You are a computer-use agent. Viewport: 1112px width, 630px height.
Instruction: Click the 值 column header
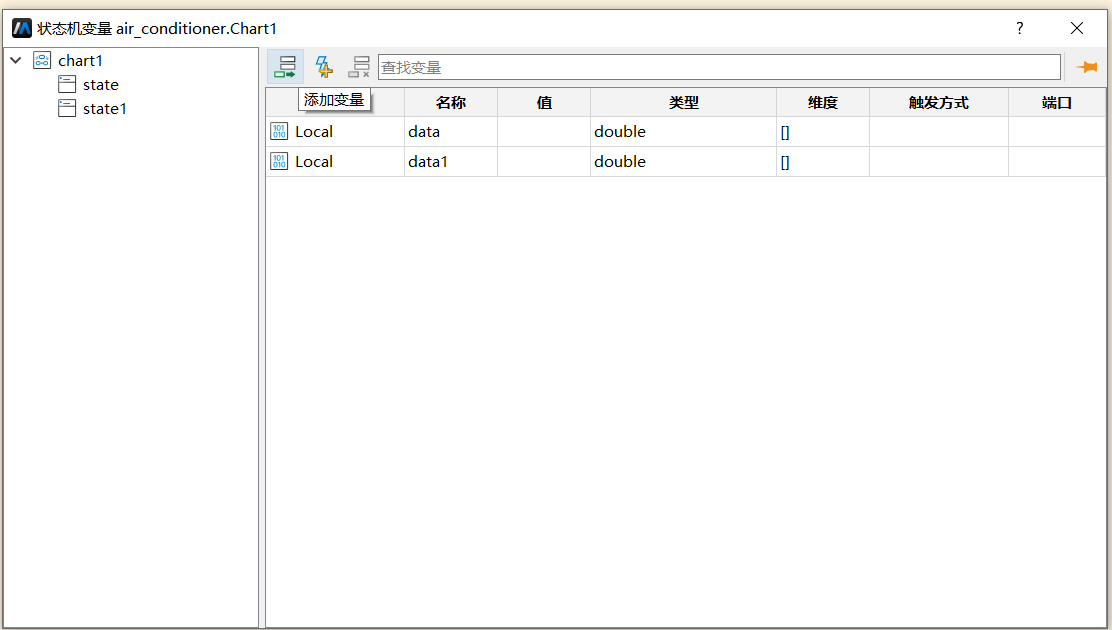coord(544,102)
